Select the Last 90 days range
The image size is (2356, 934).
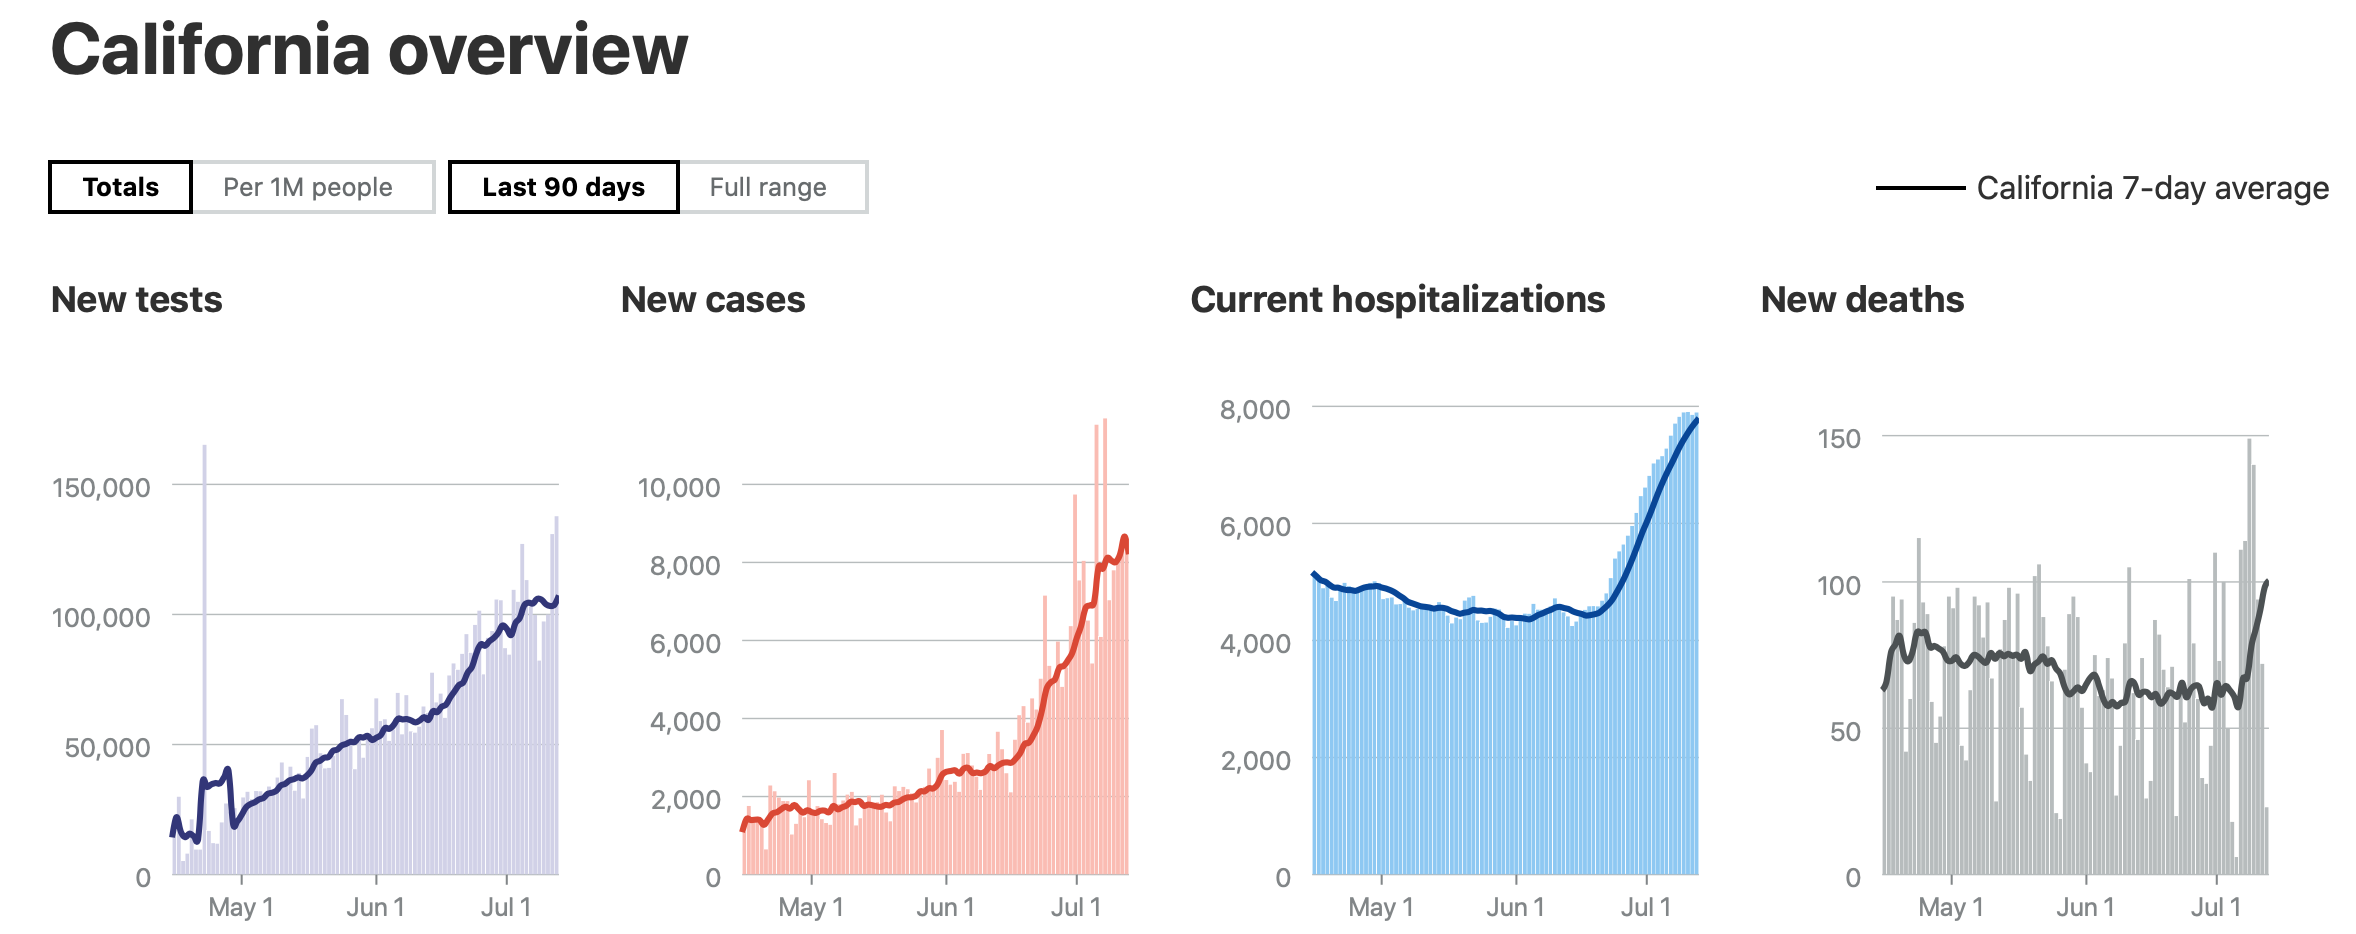(563, 187)
